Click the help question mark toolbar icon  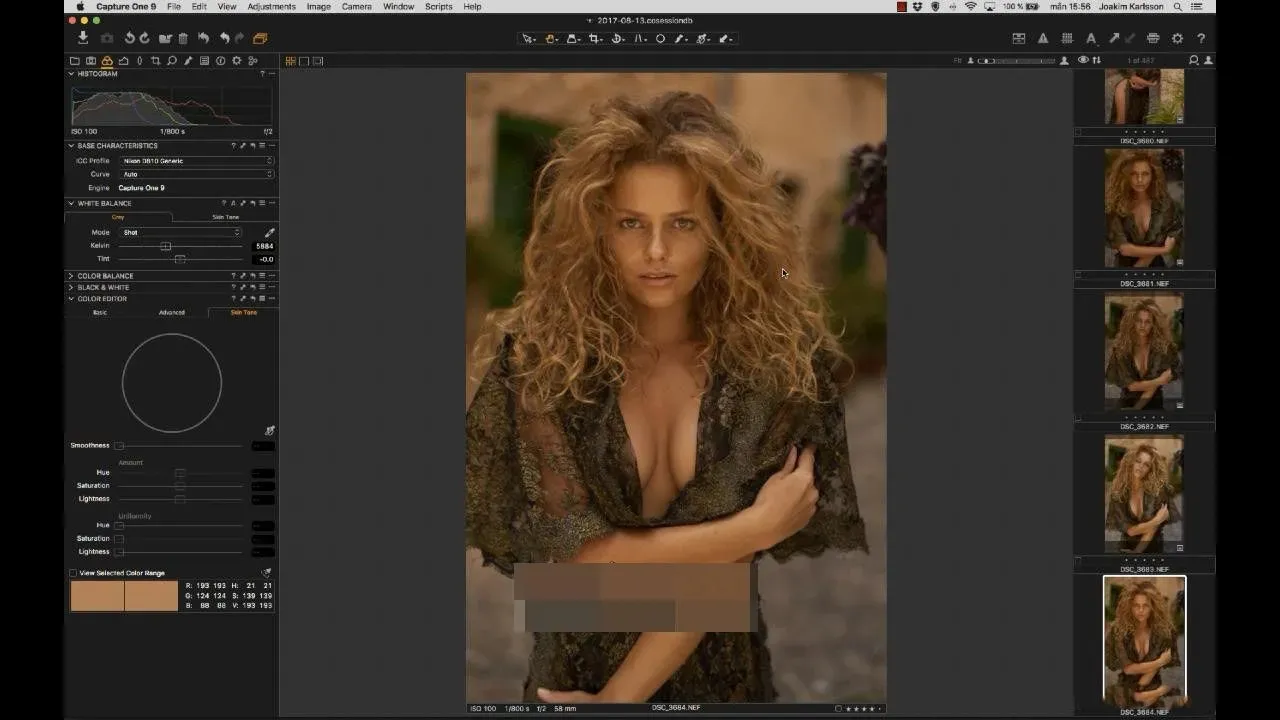coord(1201,38)
